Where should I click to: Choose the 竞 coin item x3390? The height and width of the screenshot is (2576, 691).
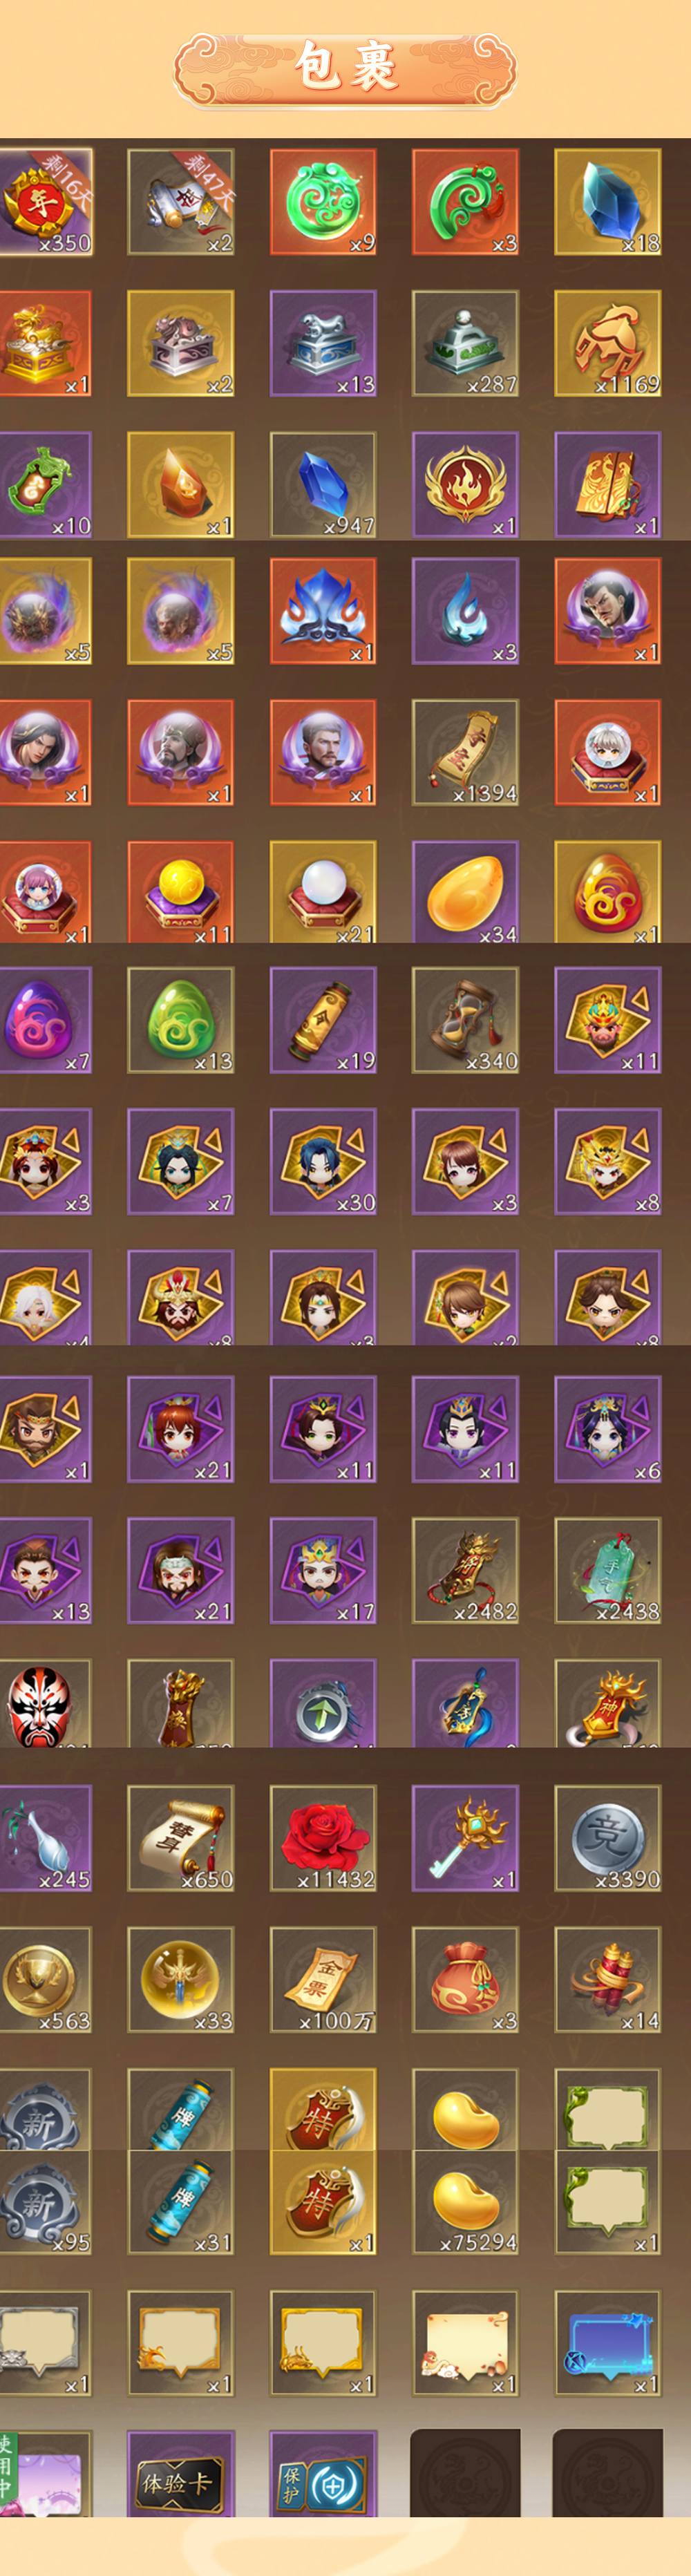click(607, 1838)
